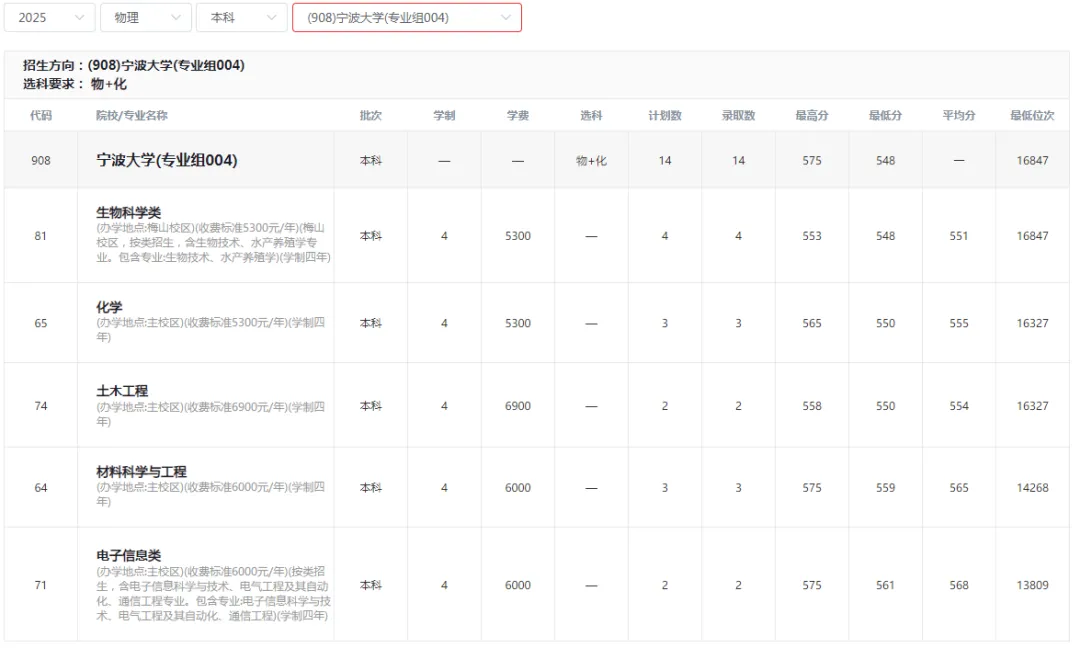This screenshot has width=1080, height=648.
Task: Click the 计划数 column header
Action: click(x=665, y=115)
